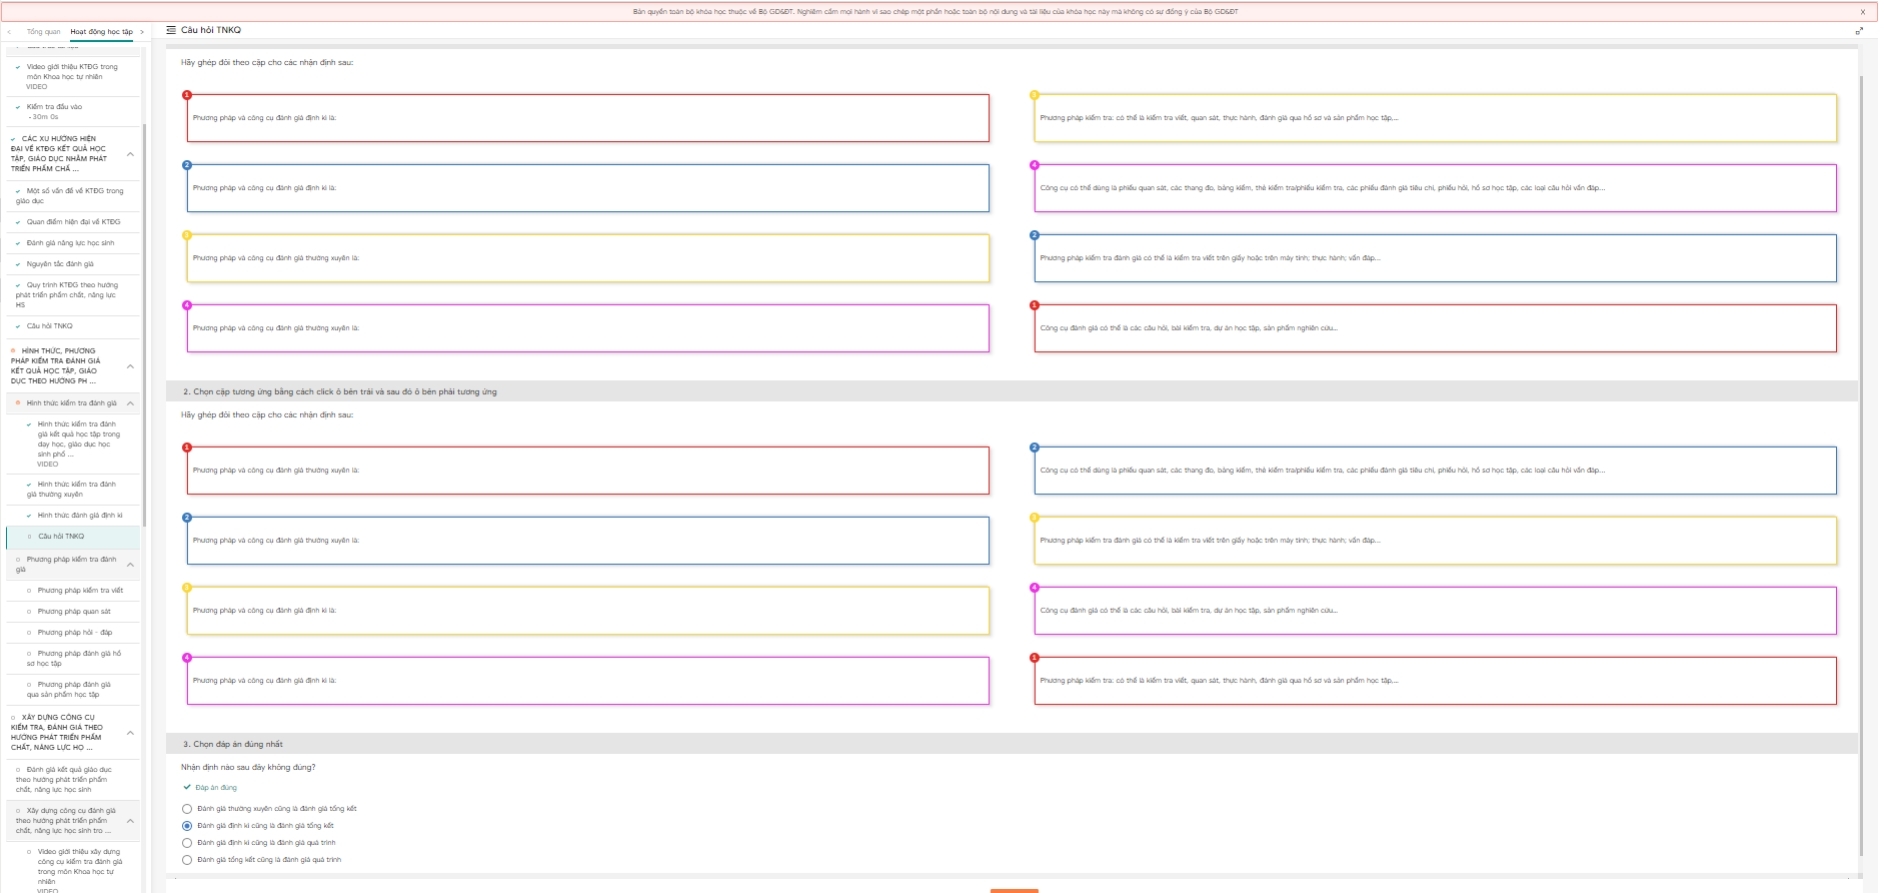Click the right arrow after 'Hoạt động học tập' tab
The image size is (1884, 893).
point(142,32)
